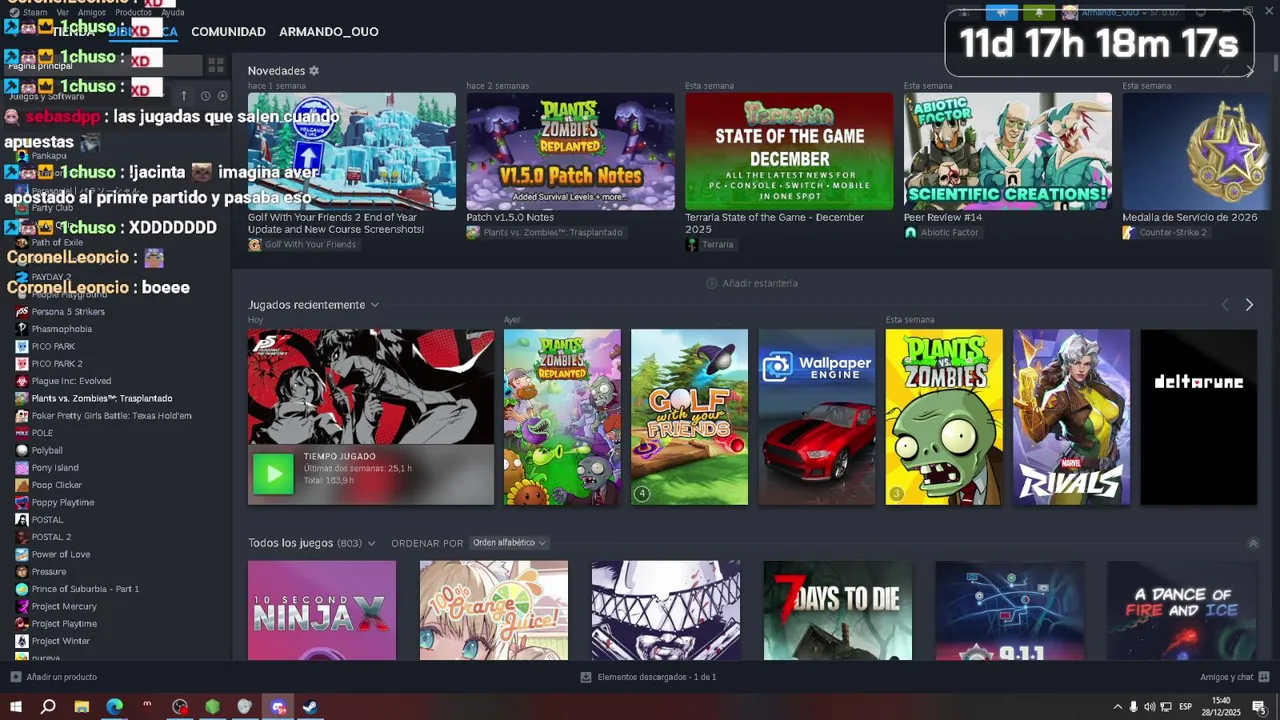Click the recently played next arrow

click(1249, 305)
